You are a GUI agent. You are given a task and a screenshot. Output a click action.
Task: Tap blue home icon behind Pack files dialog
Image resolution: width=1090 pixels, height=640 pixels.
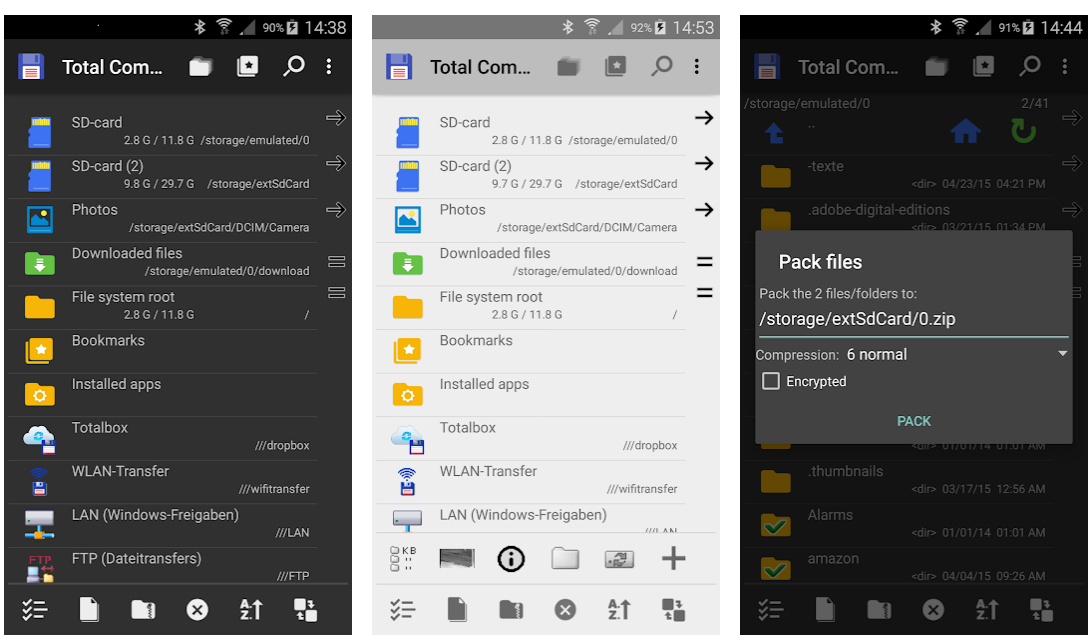pos(965,130)
